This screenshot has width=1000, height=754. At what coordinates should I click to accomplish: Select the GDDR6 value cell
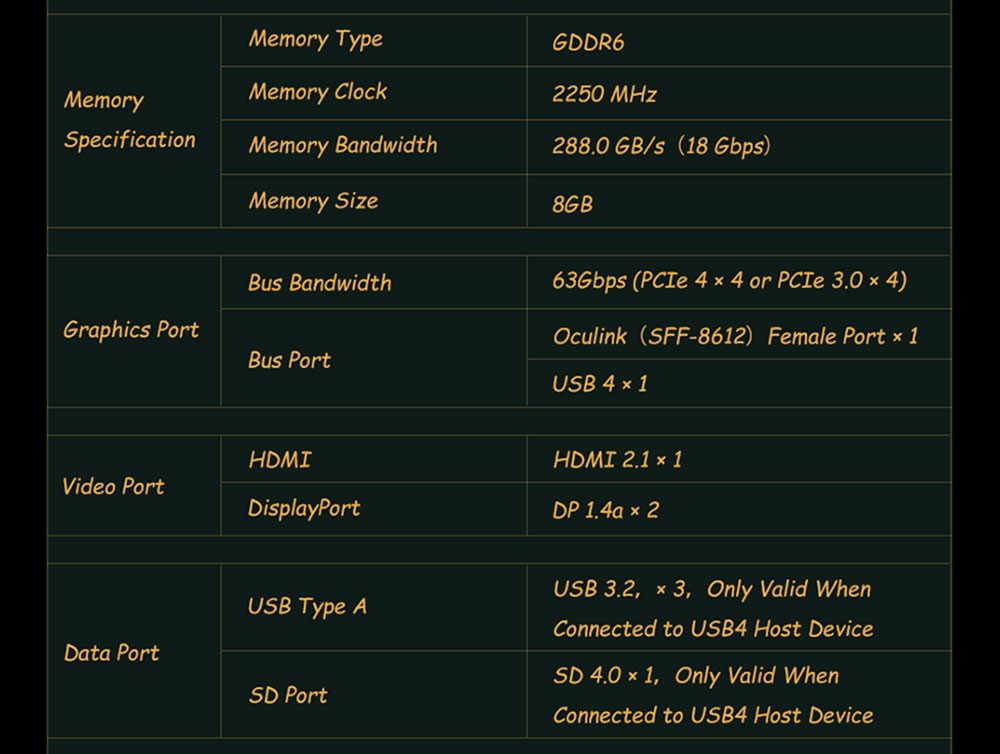(x=588, y=42)
